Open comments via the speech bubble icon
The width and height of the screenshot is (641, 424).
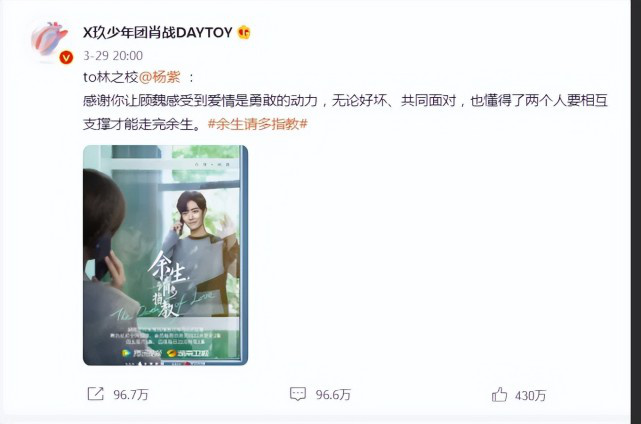click(x=298, y=394)
